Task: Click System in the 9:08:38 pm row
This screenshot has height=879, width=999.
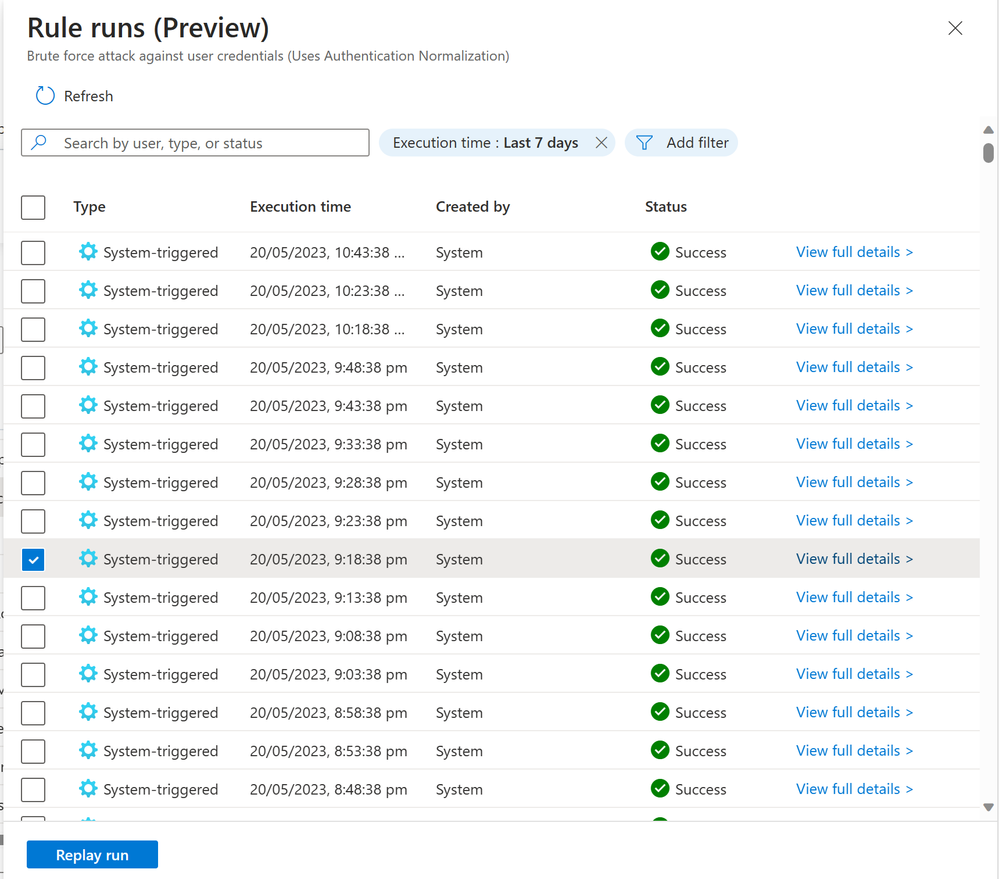Action: tap(459, 636)
